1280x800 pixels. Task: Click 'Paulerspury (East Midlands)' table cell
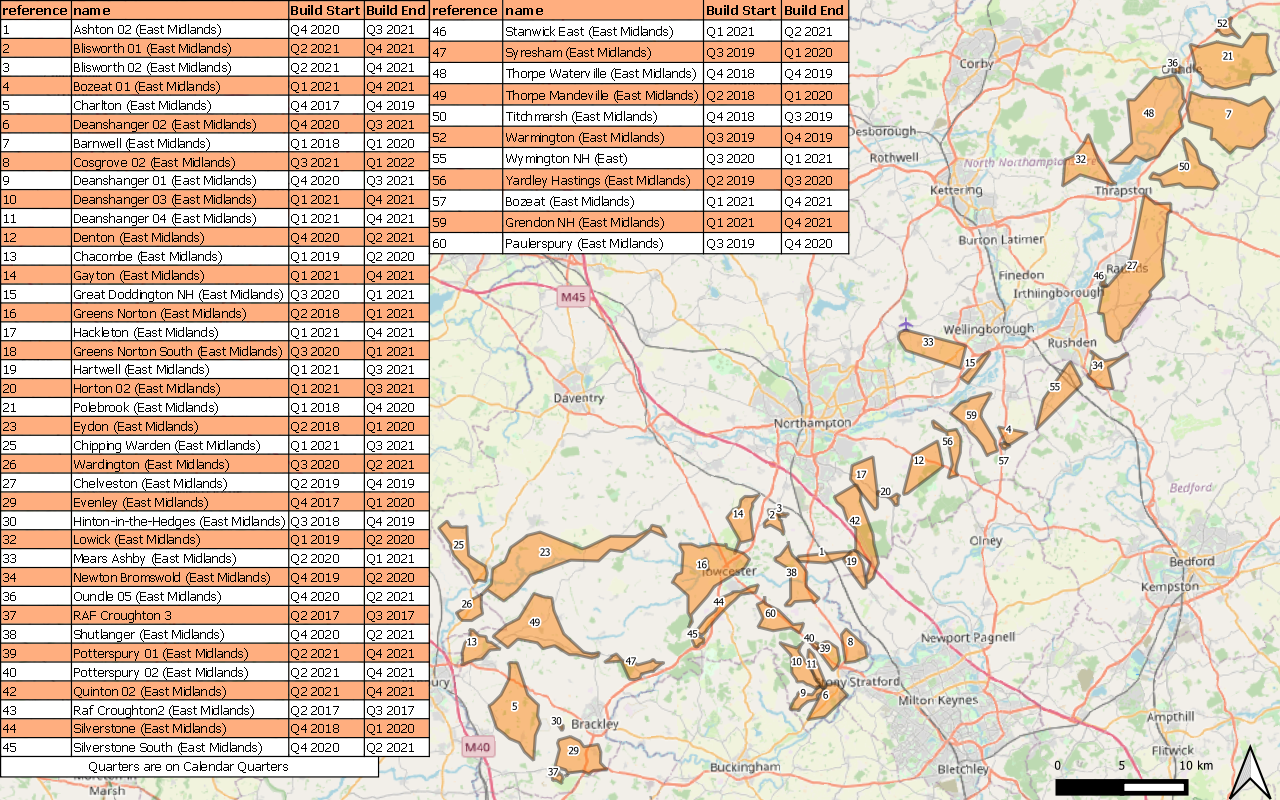(x=602, y=243)
